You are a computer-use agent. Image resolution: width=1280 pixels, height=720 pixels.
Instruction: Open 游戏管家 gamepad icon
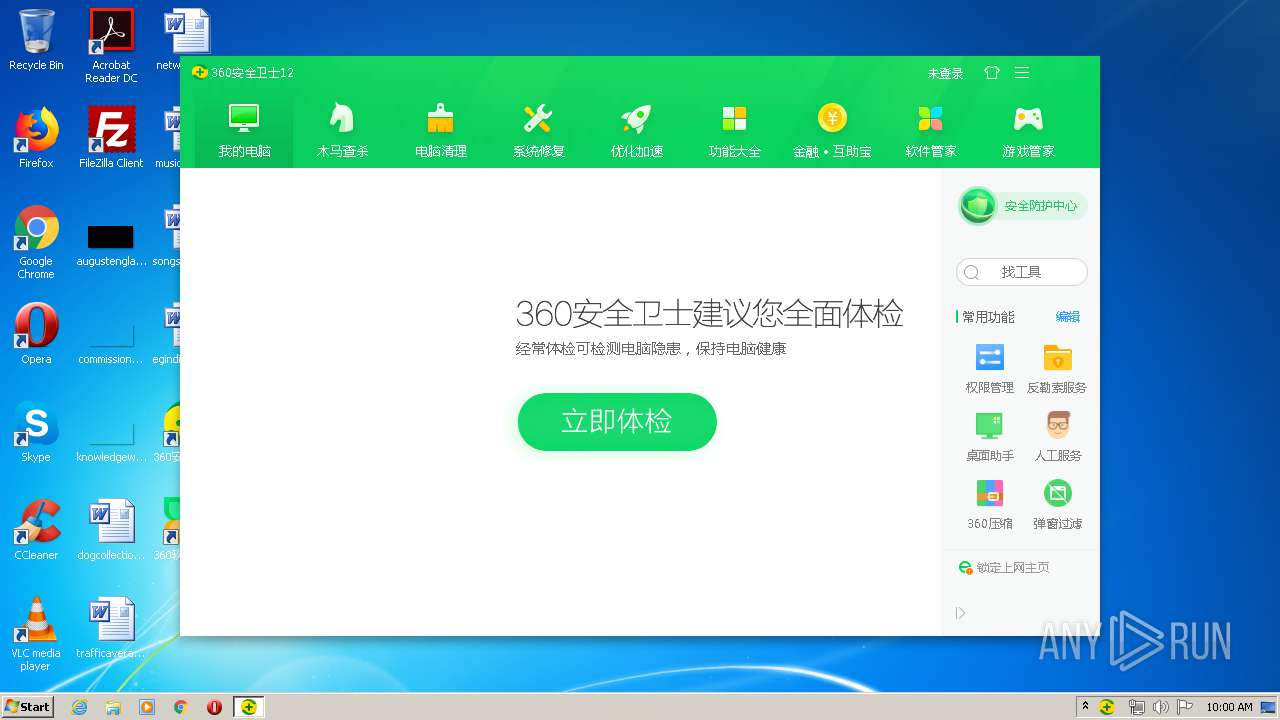tap(1029, 130)
